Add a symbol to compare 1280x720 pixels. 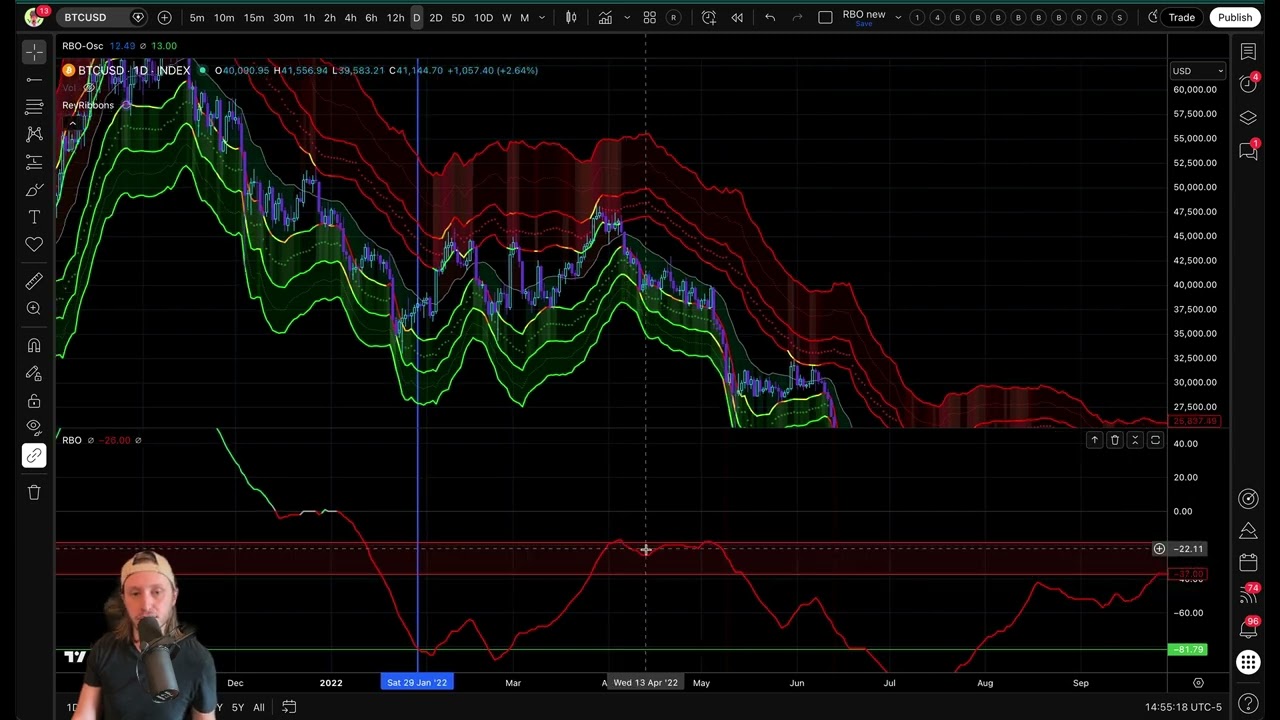coord(164,17)
